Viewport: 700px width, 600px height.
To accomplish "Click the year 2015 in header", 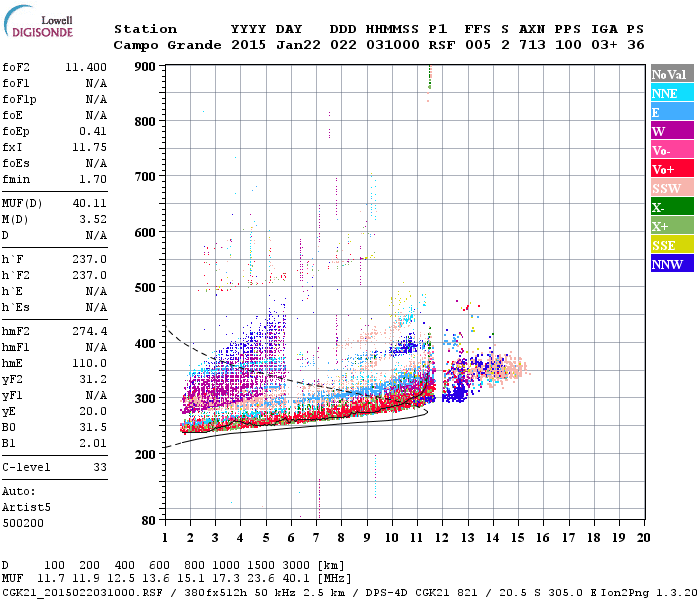I will [248, 45].
